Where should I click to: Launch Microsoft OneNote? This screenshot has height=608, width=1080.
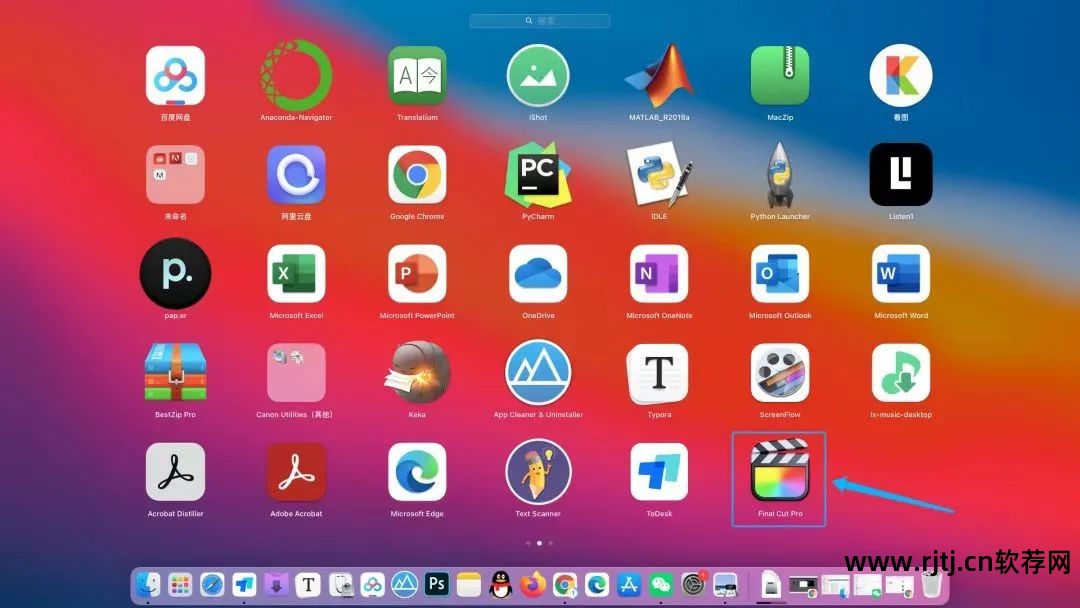[659, 274]
